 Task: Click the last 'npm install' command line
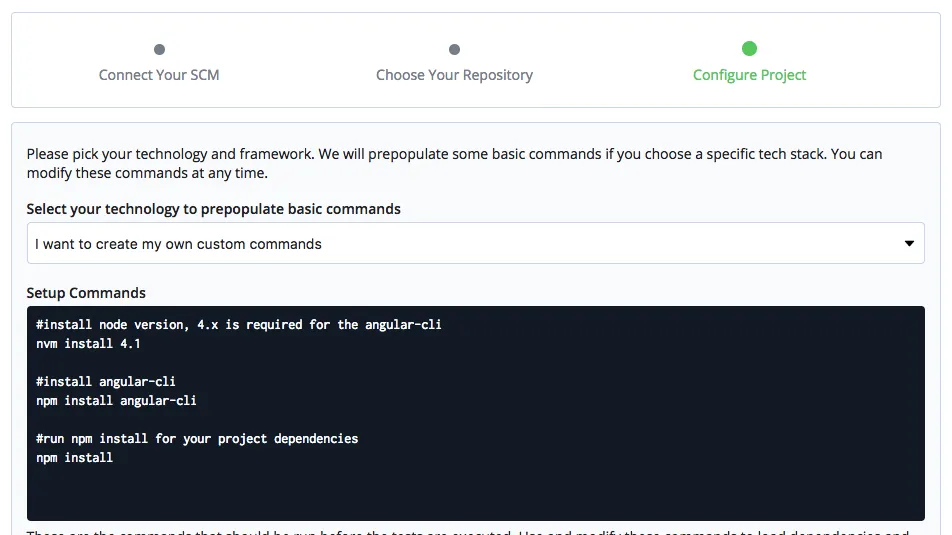74,457
